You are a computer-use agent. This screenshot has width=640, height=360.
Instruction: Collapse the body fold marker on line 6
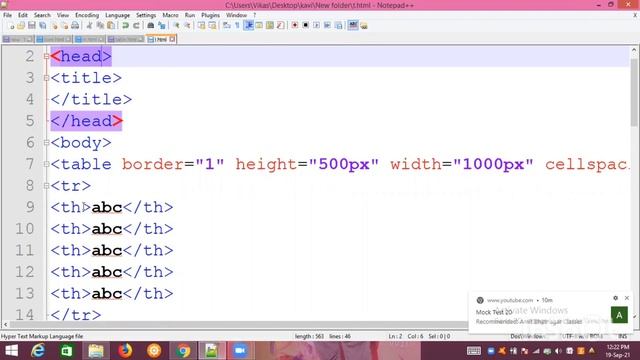[x=46, y=142]
